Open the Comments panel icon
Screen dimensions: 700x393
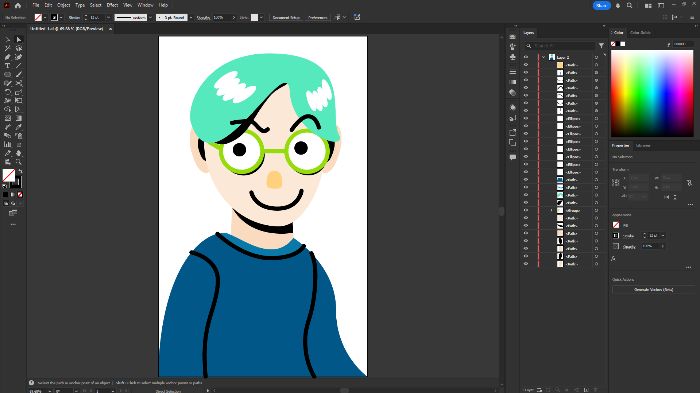[512, 157]
